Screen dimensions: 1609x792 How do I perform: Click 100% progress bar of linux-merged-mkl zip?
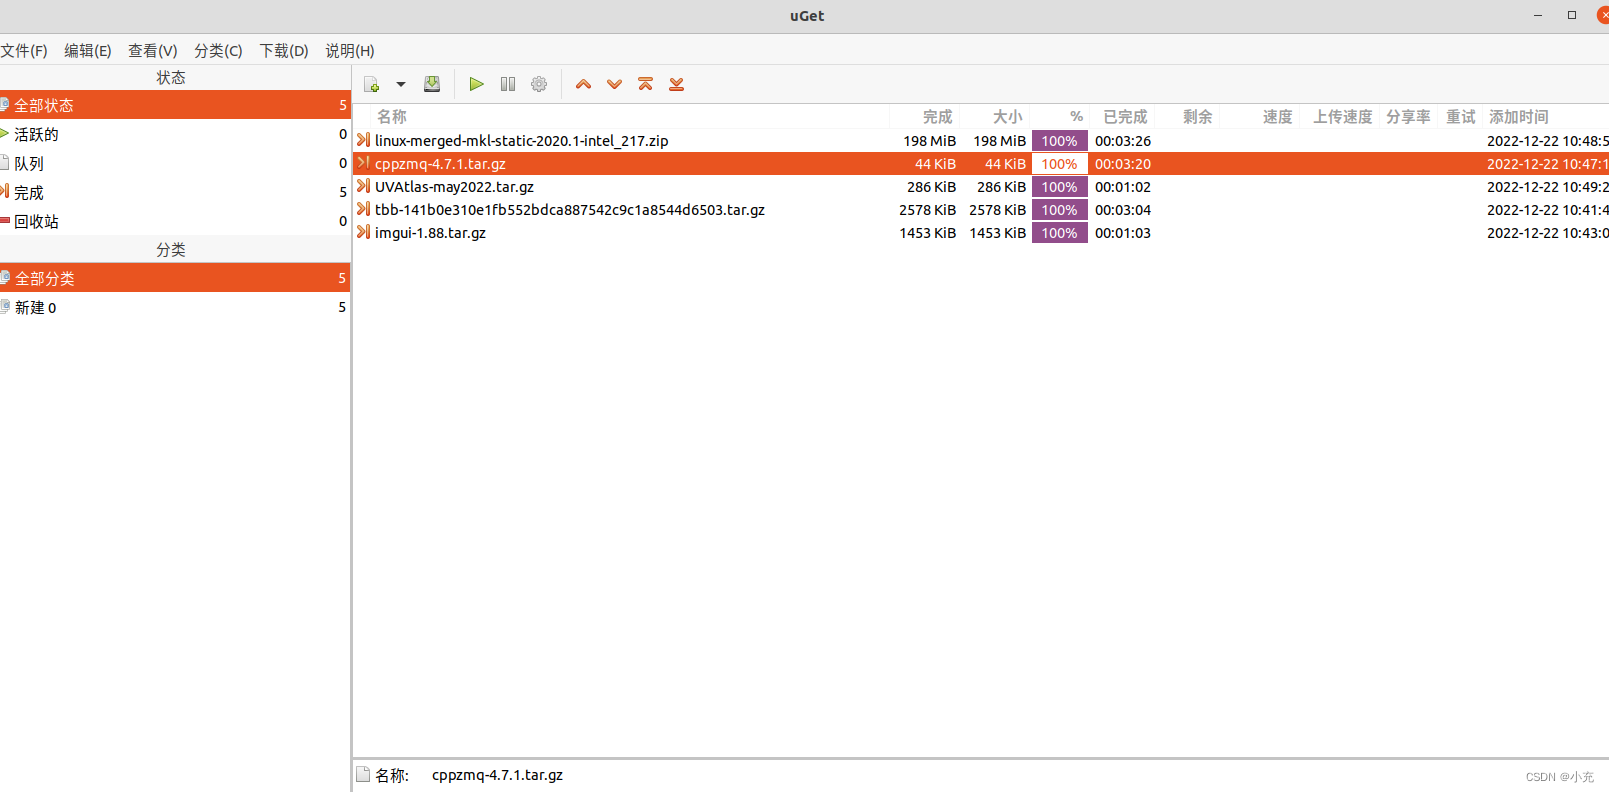point(1060,141)
